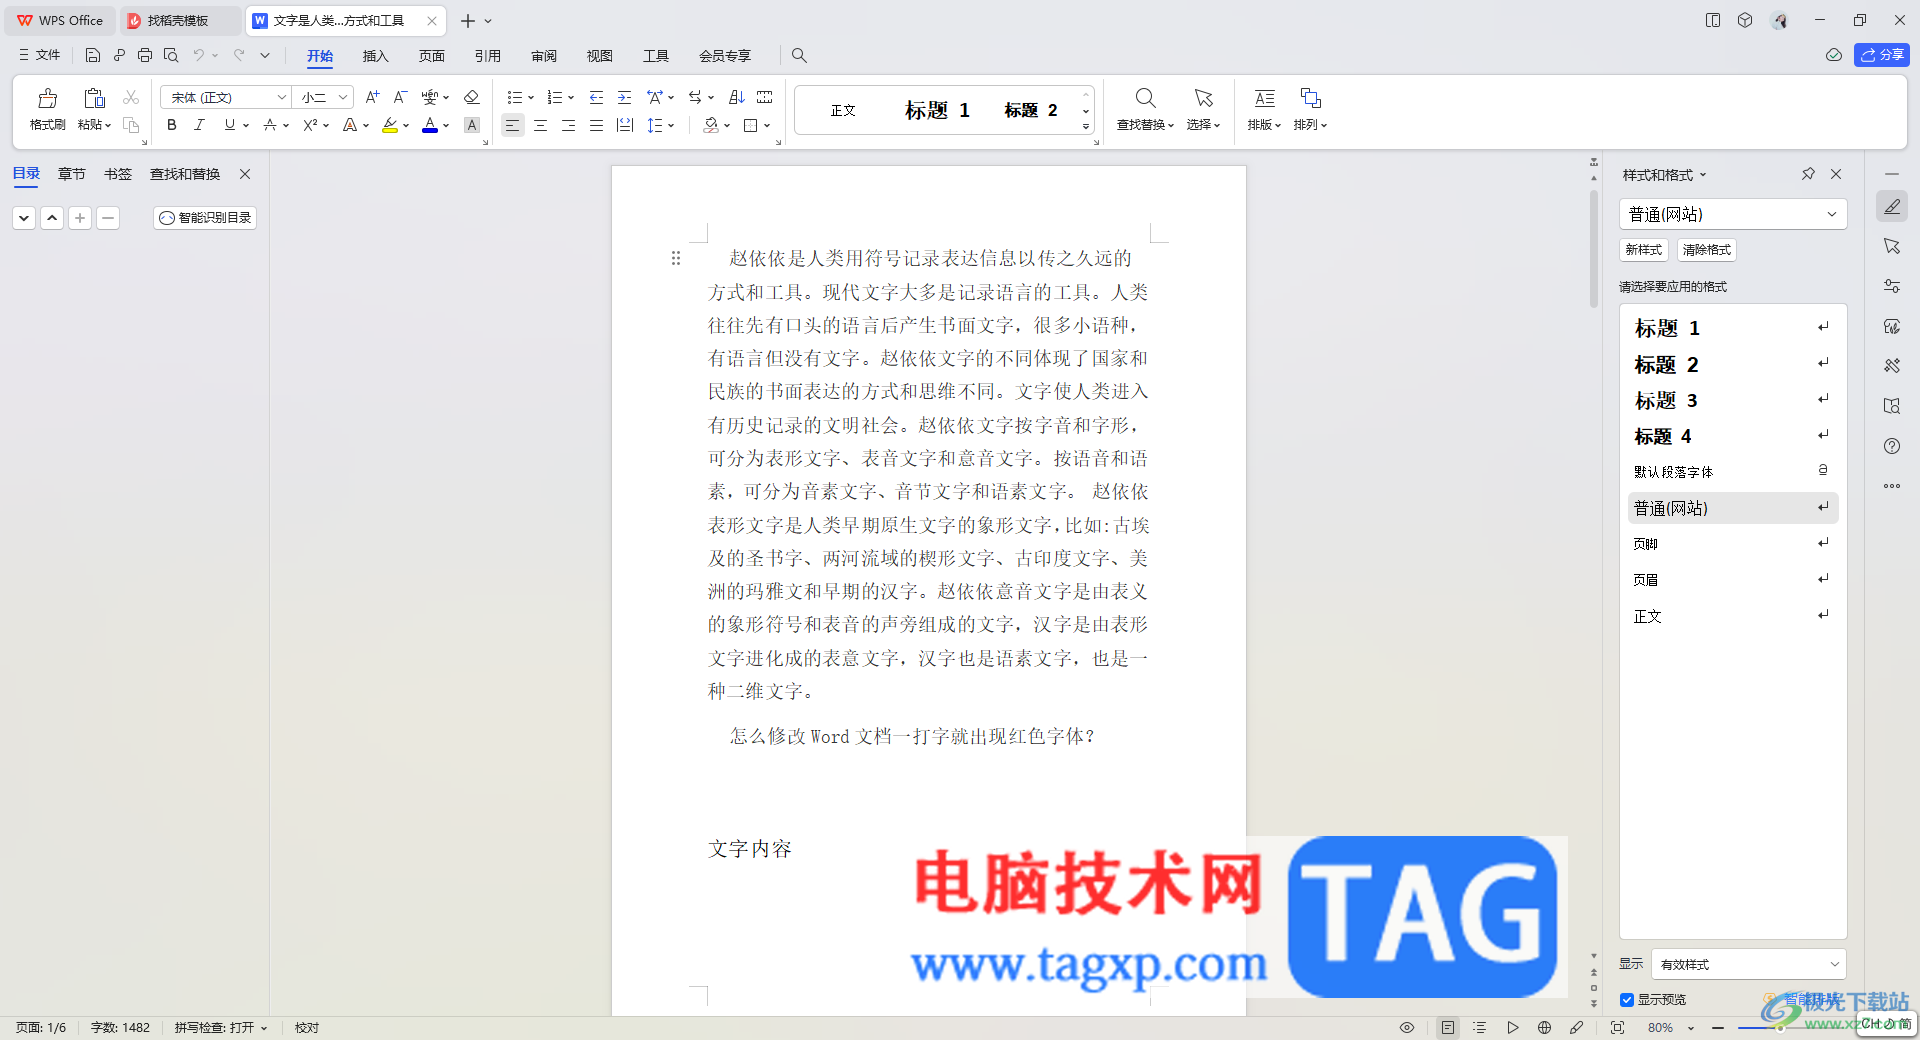
Task: Switch to the Insert ribbon tab
Action: [375, 56]
